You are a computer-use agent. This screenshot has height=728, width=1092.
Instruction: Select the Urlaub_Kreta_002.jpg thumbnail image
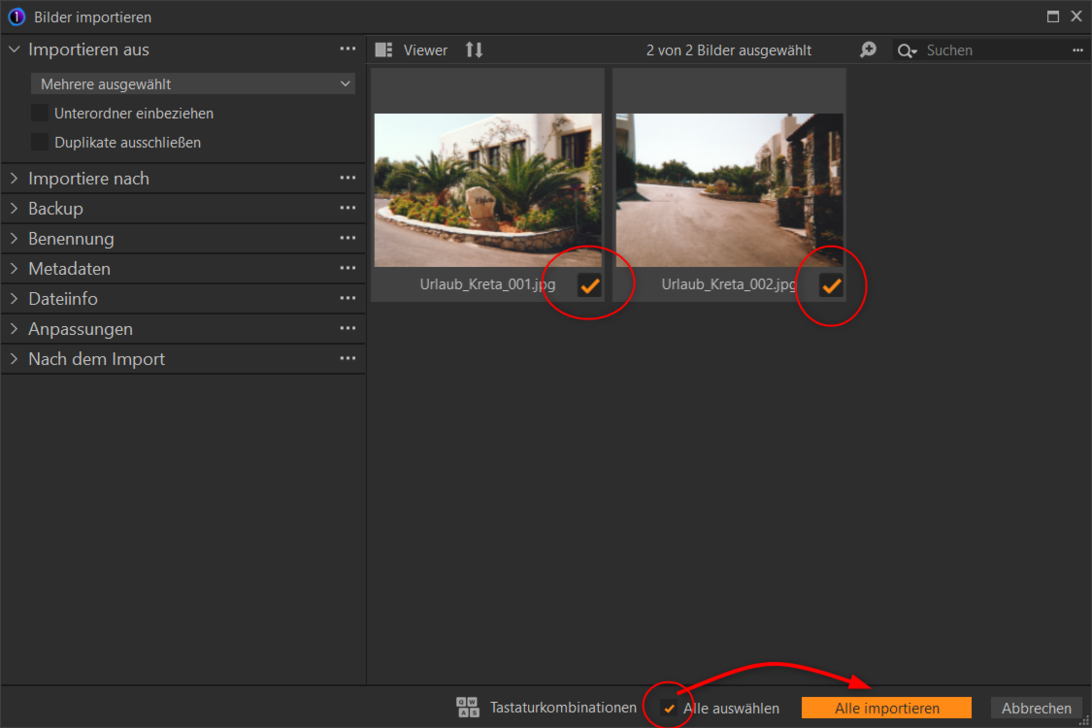point(729,190)
